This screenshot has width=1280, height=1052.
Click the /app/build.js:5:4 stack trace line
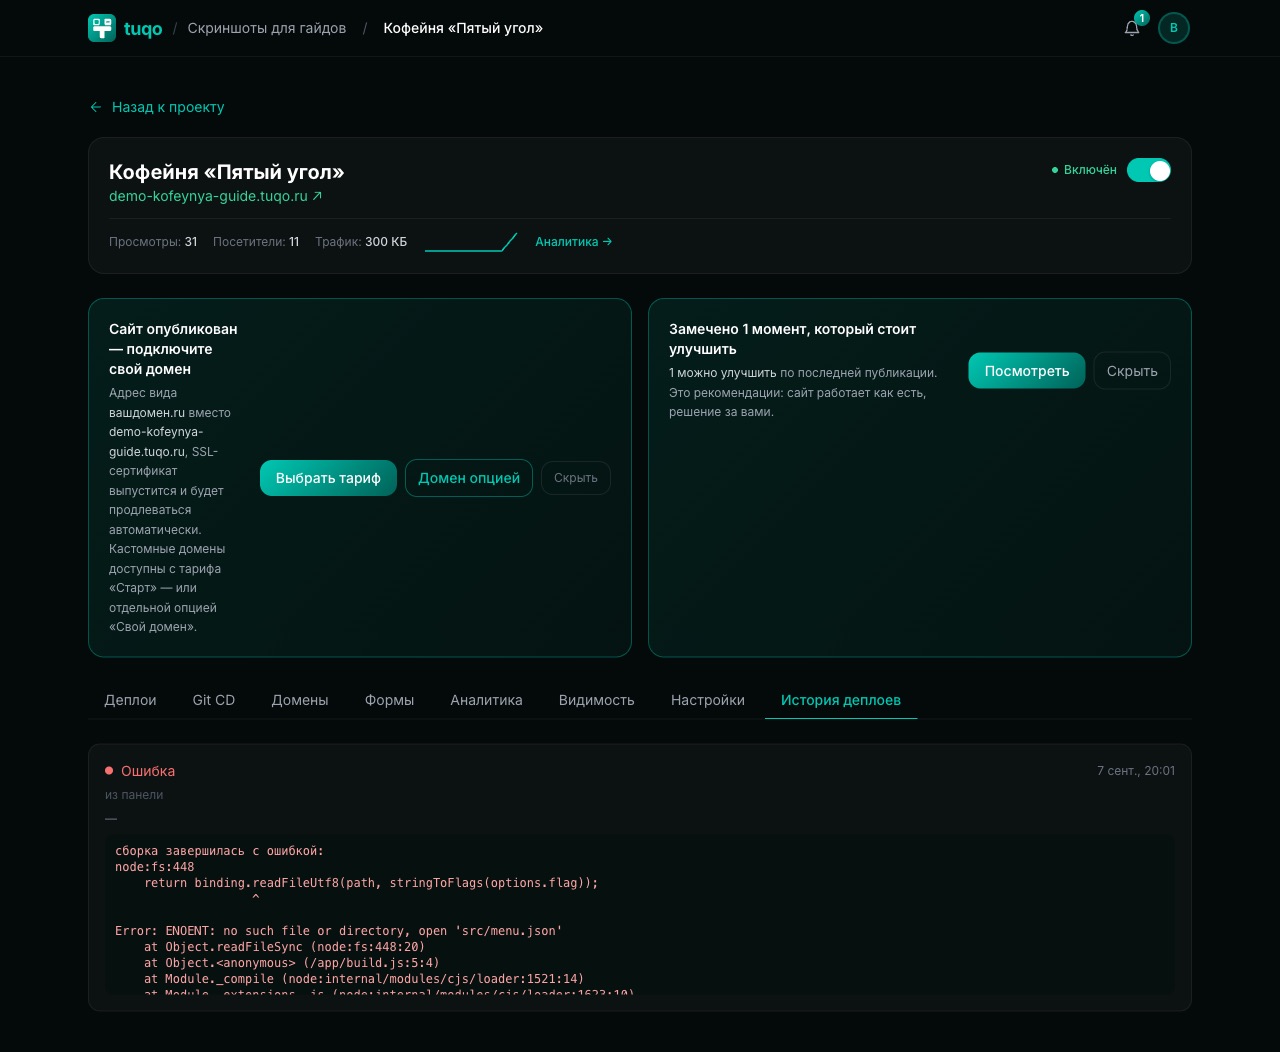click(x=292, y=963)
